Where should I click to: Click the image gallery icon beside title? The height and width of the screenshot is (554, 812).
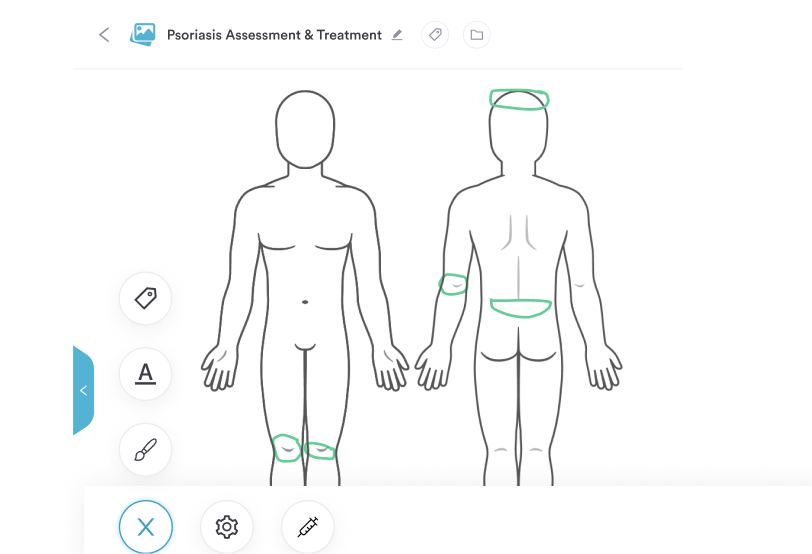coord(142,34)
